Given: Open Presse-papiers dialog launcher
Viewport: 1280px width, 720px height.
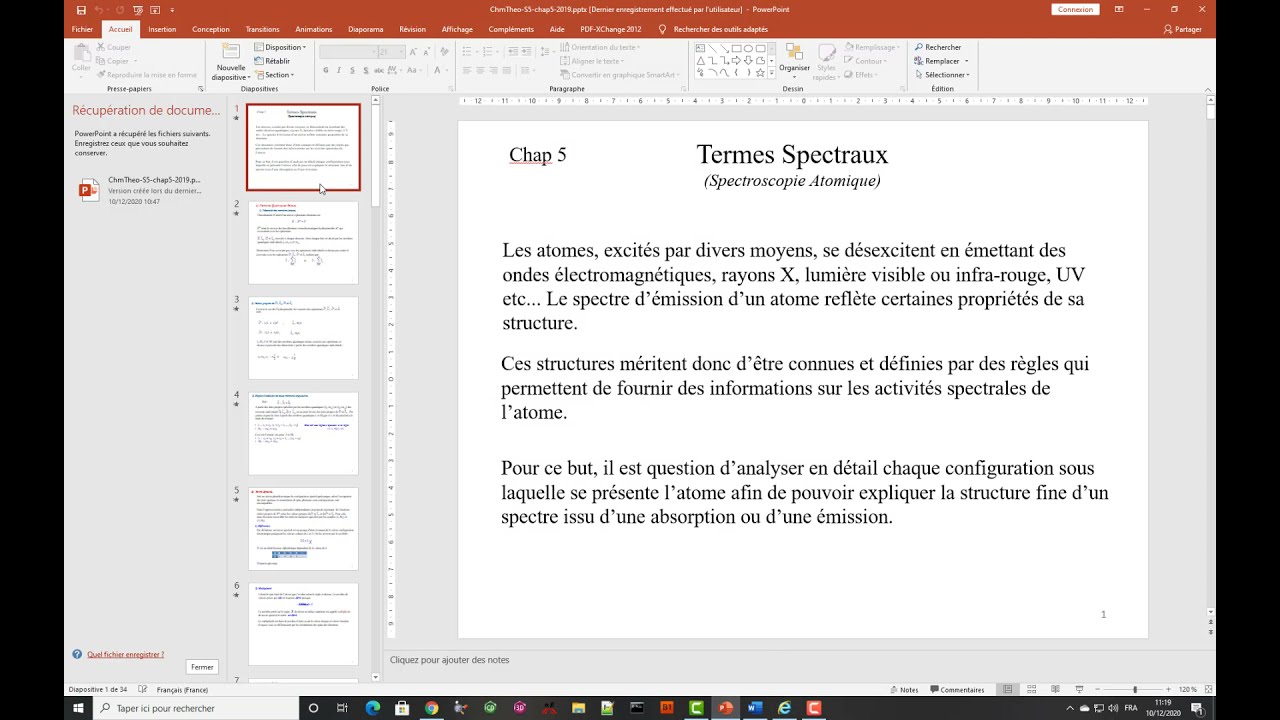Looking at the screenshot, I should (201, 89).
